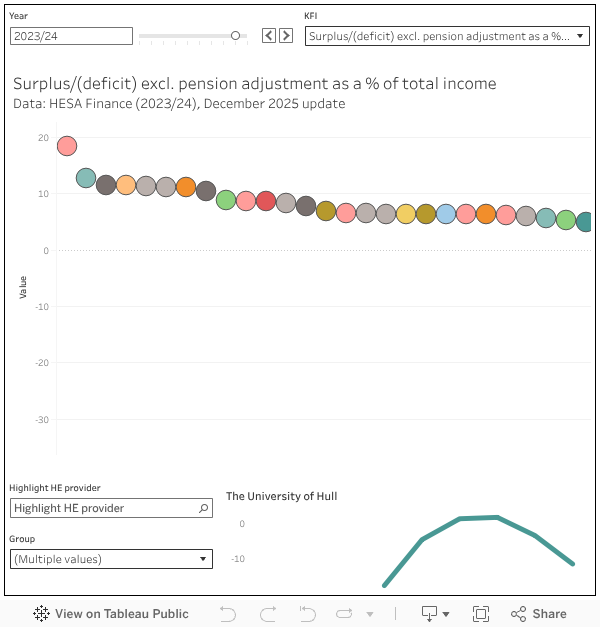
Task: Enter full screen mode
Action: [480, 614]
